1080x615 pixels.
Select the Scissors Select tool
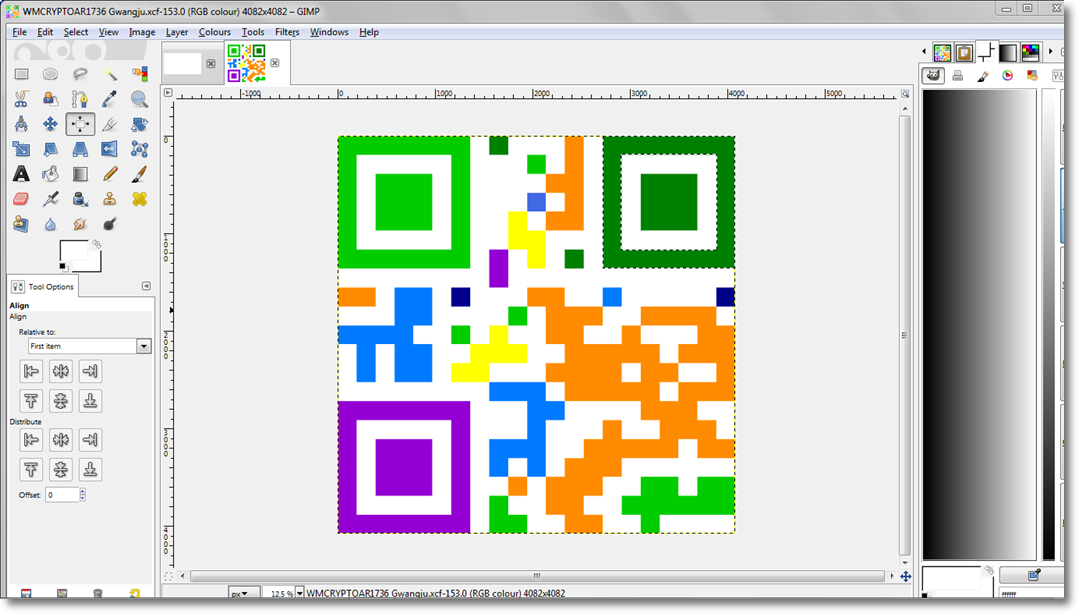pos(21,99)
